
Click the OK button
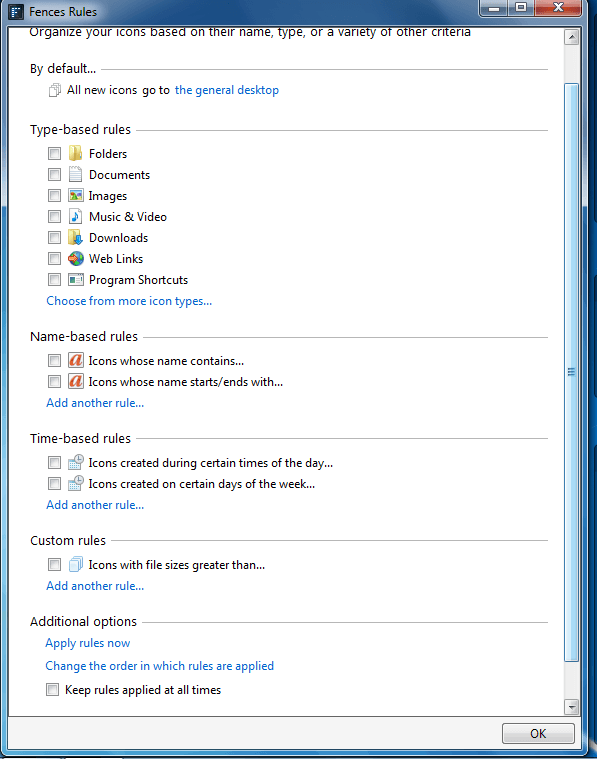click(538, 733)
